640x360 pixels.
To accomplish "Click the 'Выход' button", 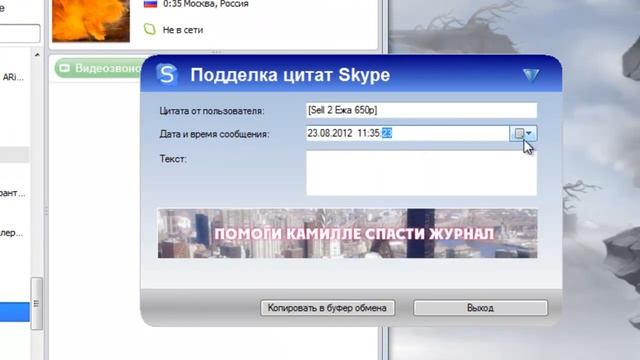I will (x=480, y=308).
